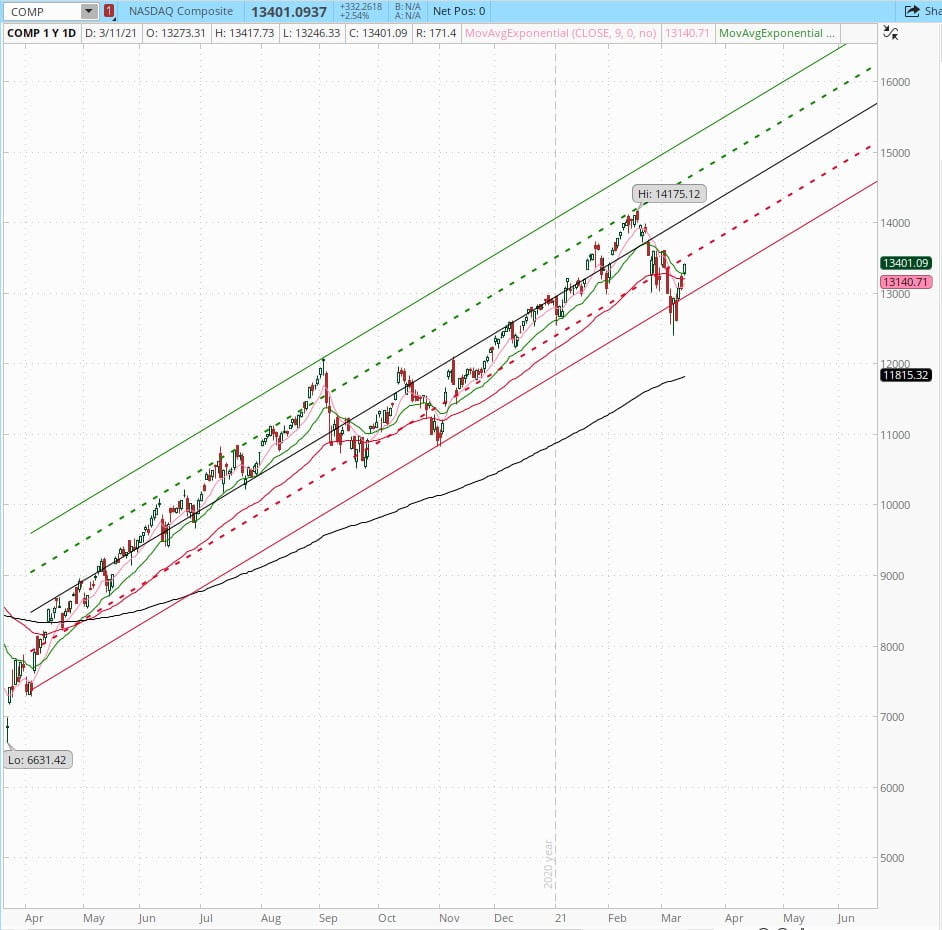The image size is (942, 930).
Task: Click the green 13401.09 price axis tag
Action: pyautogui.click(x=905, y=263)
